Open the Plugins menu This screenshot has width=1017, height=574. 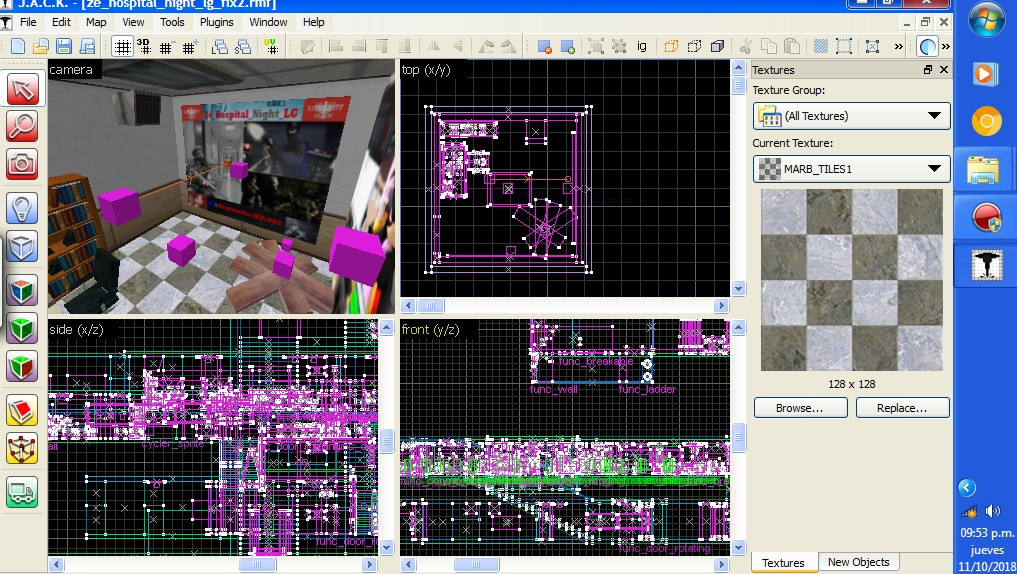coord(216,22)
